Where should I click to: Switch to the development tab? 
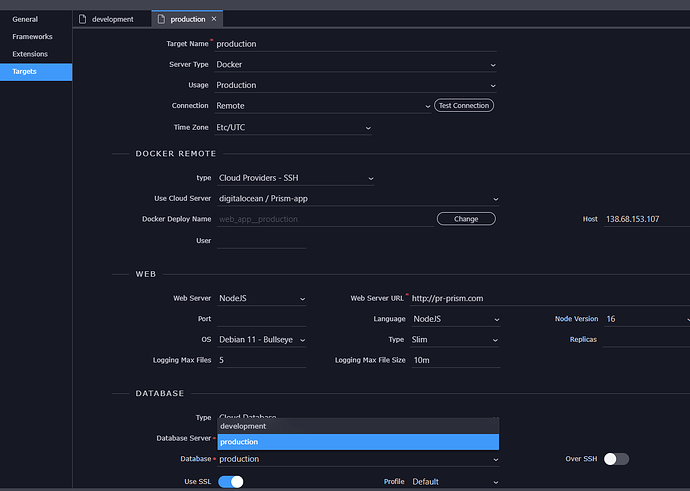click(112, 19)
